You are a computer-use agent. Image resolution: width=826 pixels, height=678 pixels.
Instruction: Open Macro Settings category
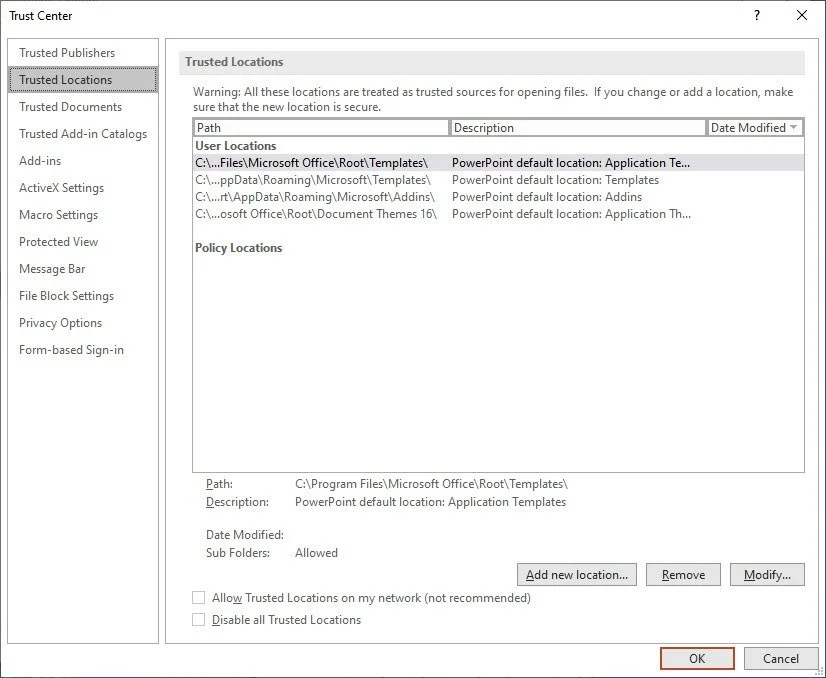[58, 215]
